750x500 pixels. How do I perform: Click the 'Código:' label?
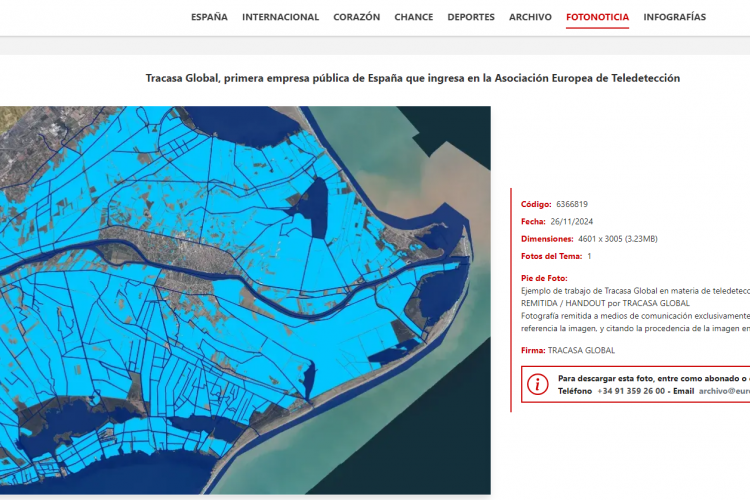tap(536, 204)
